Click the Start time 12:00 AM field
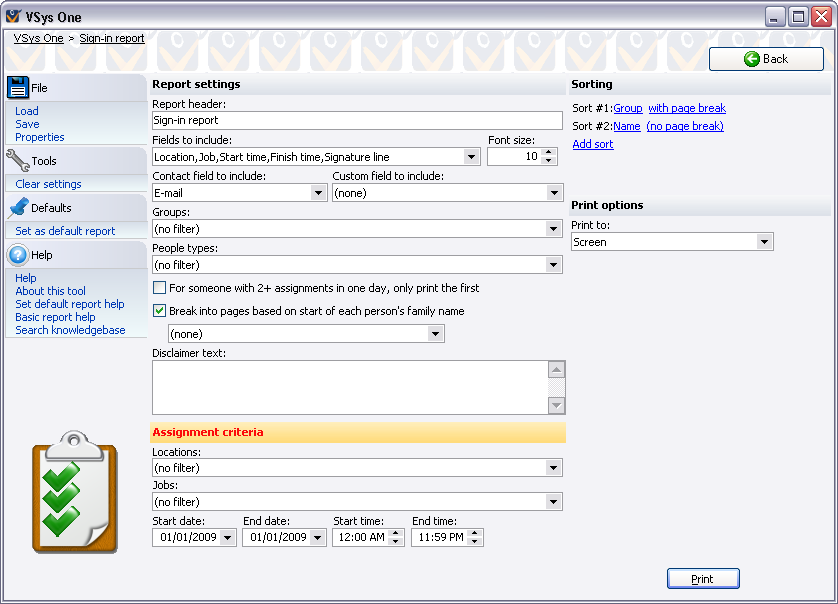The image size is (838, 604). 361,538
